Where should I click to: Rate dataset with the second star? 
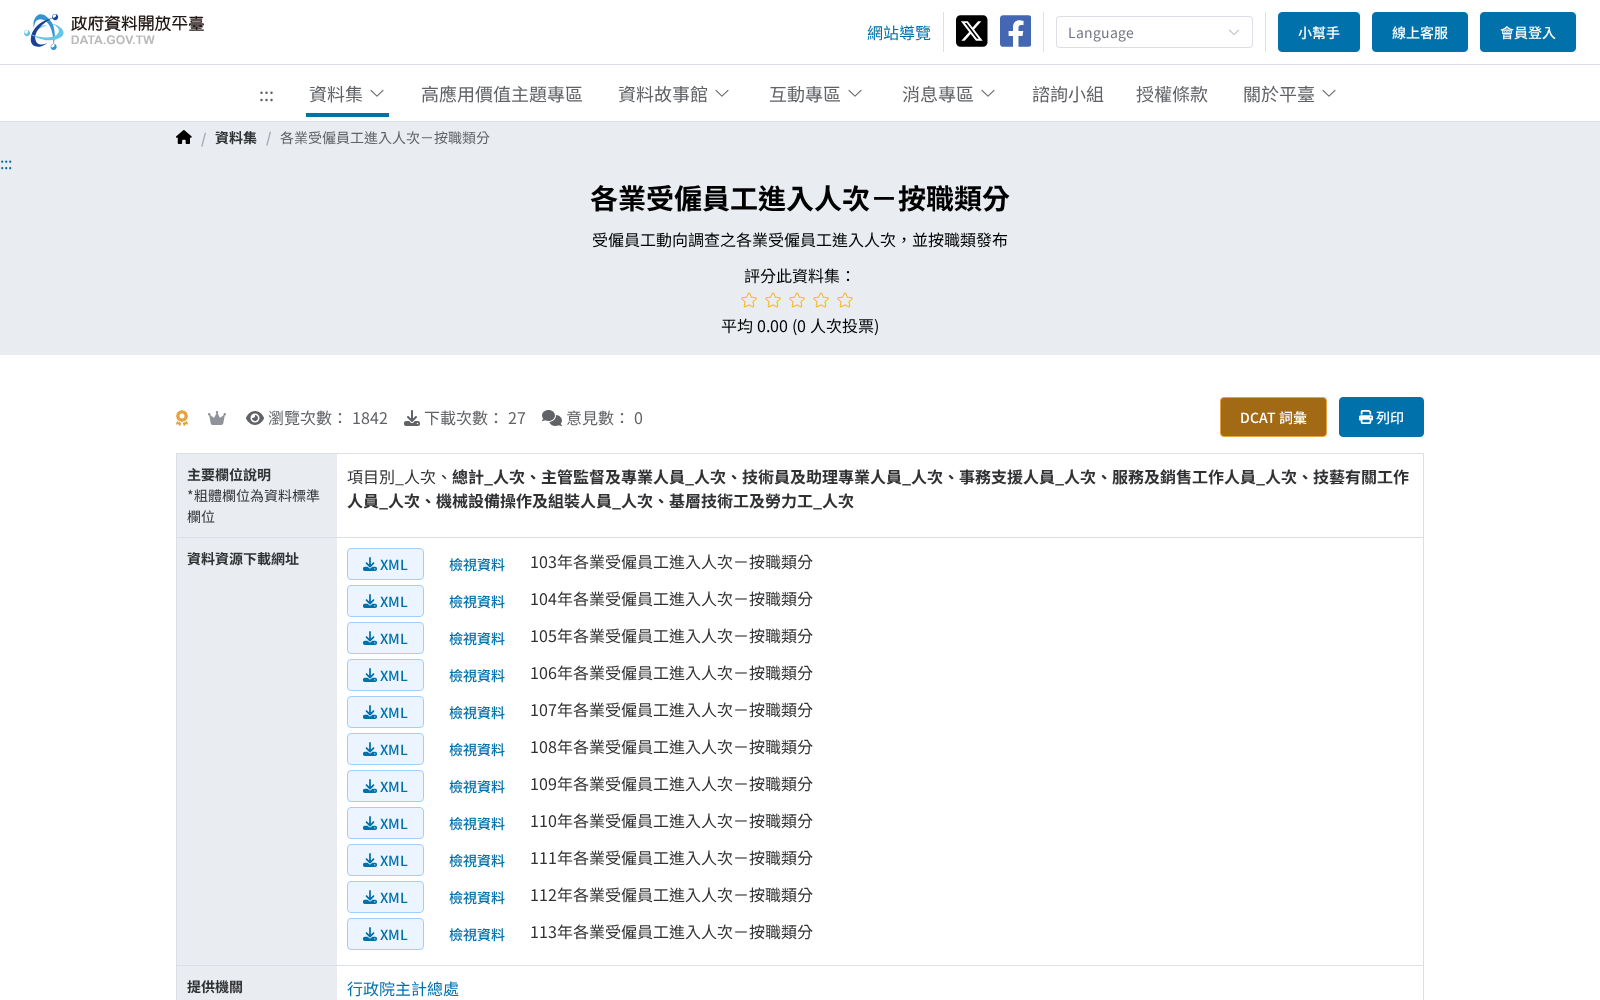tap(773, 300)
